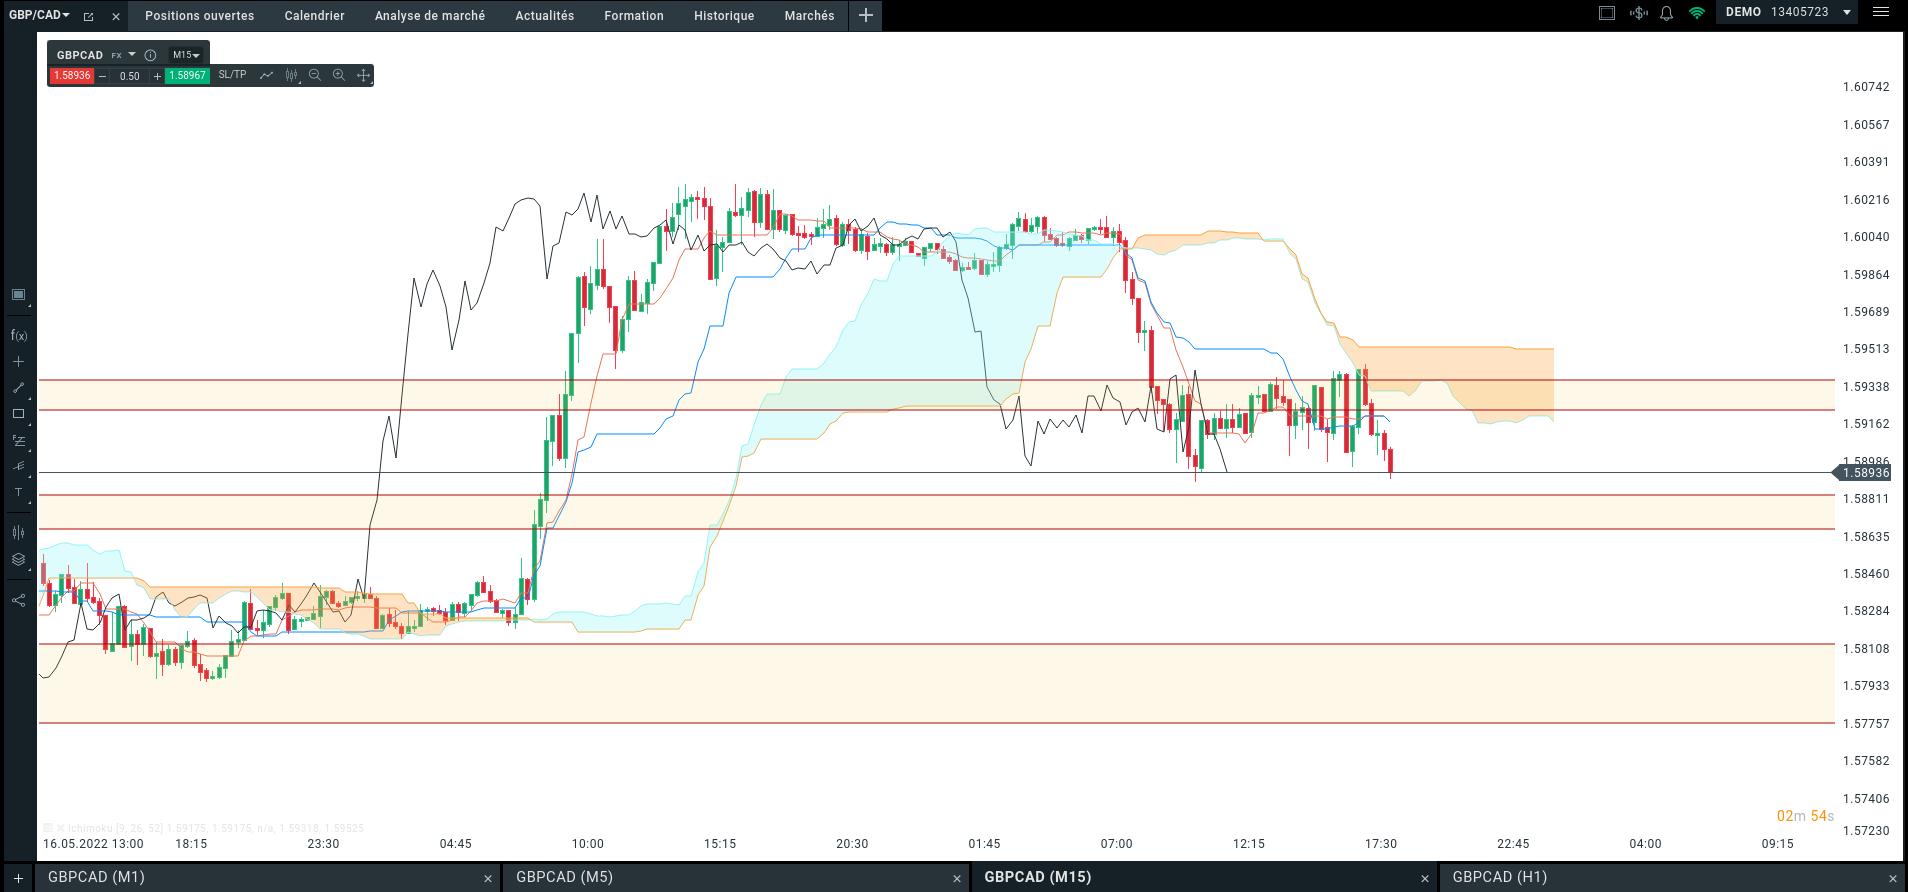Open the layers objects list icon
1908x892 pixels.
click(18, 560)
